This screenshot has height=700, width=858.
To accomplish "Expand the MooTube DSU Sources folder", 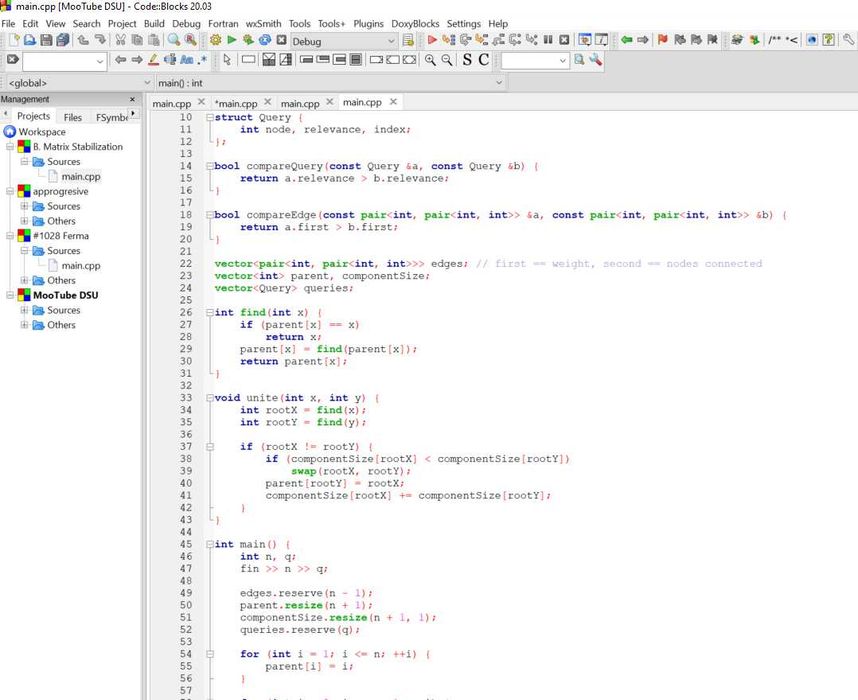I will click(x=25, y=310).
